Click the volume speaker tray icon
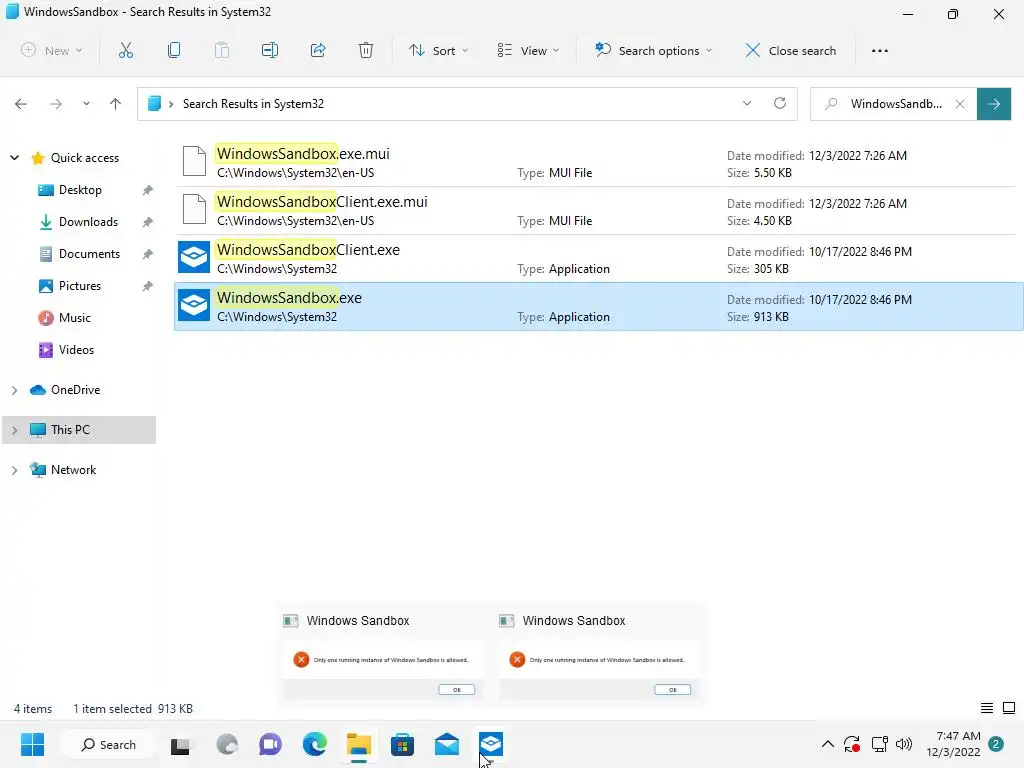 (x=904, y=744)
